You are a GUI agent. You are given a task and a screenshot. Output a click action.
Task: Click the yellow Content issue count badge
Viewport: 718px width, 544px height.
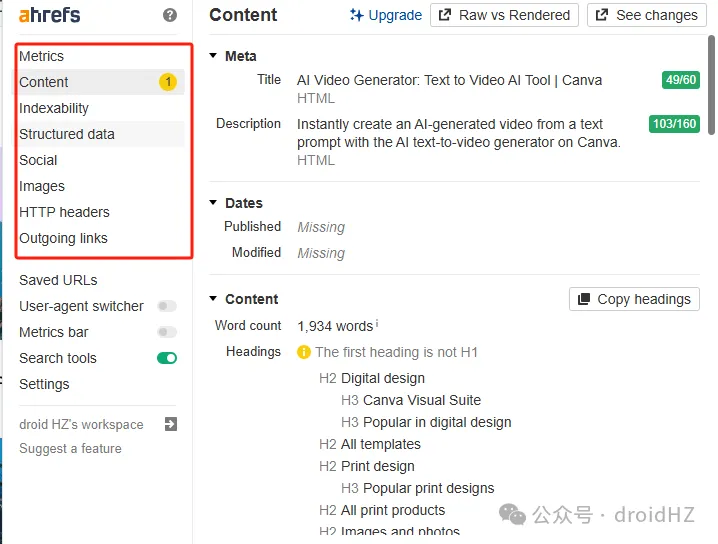168,82
